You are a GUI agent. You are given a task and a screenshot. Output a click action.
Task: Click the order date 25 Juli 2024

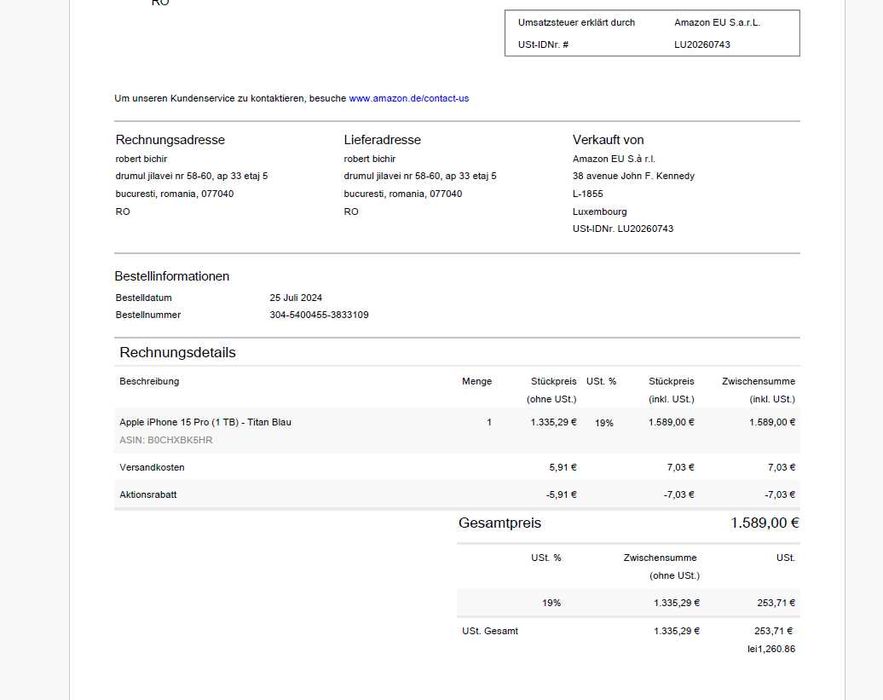pos(296,298)
